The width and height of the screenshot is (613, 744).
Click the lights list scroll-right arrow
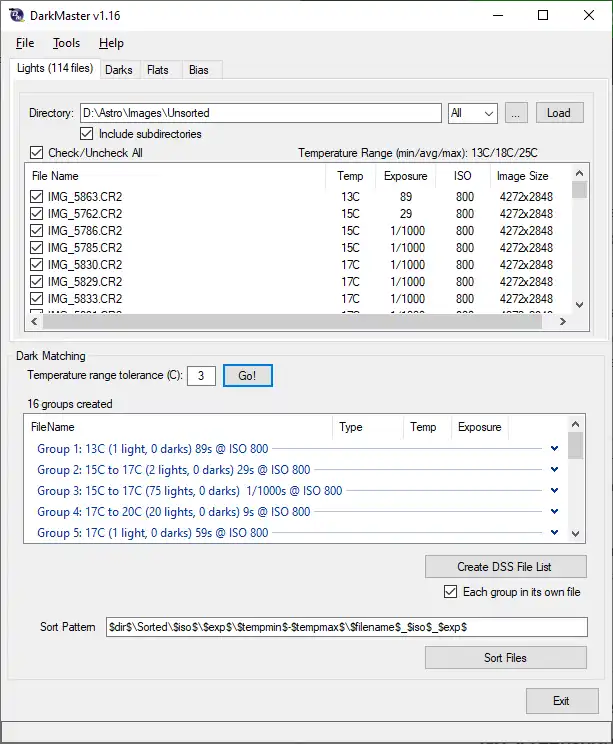point(563,321)
